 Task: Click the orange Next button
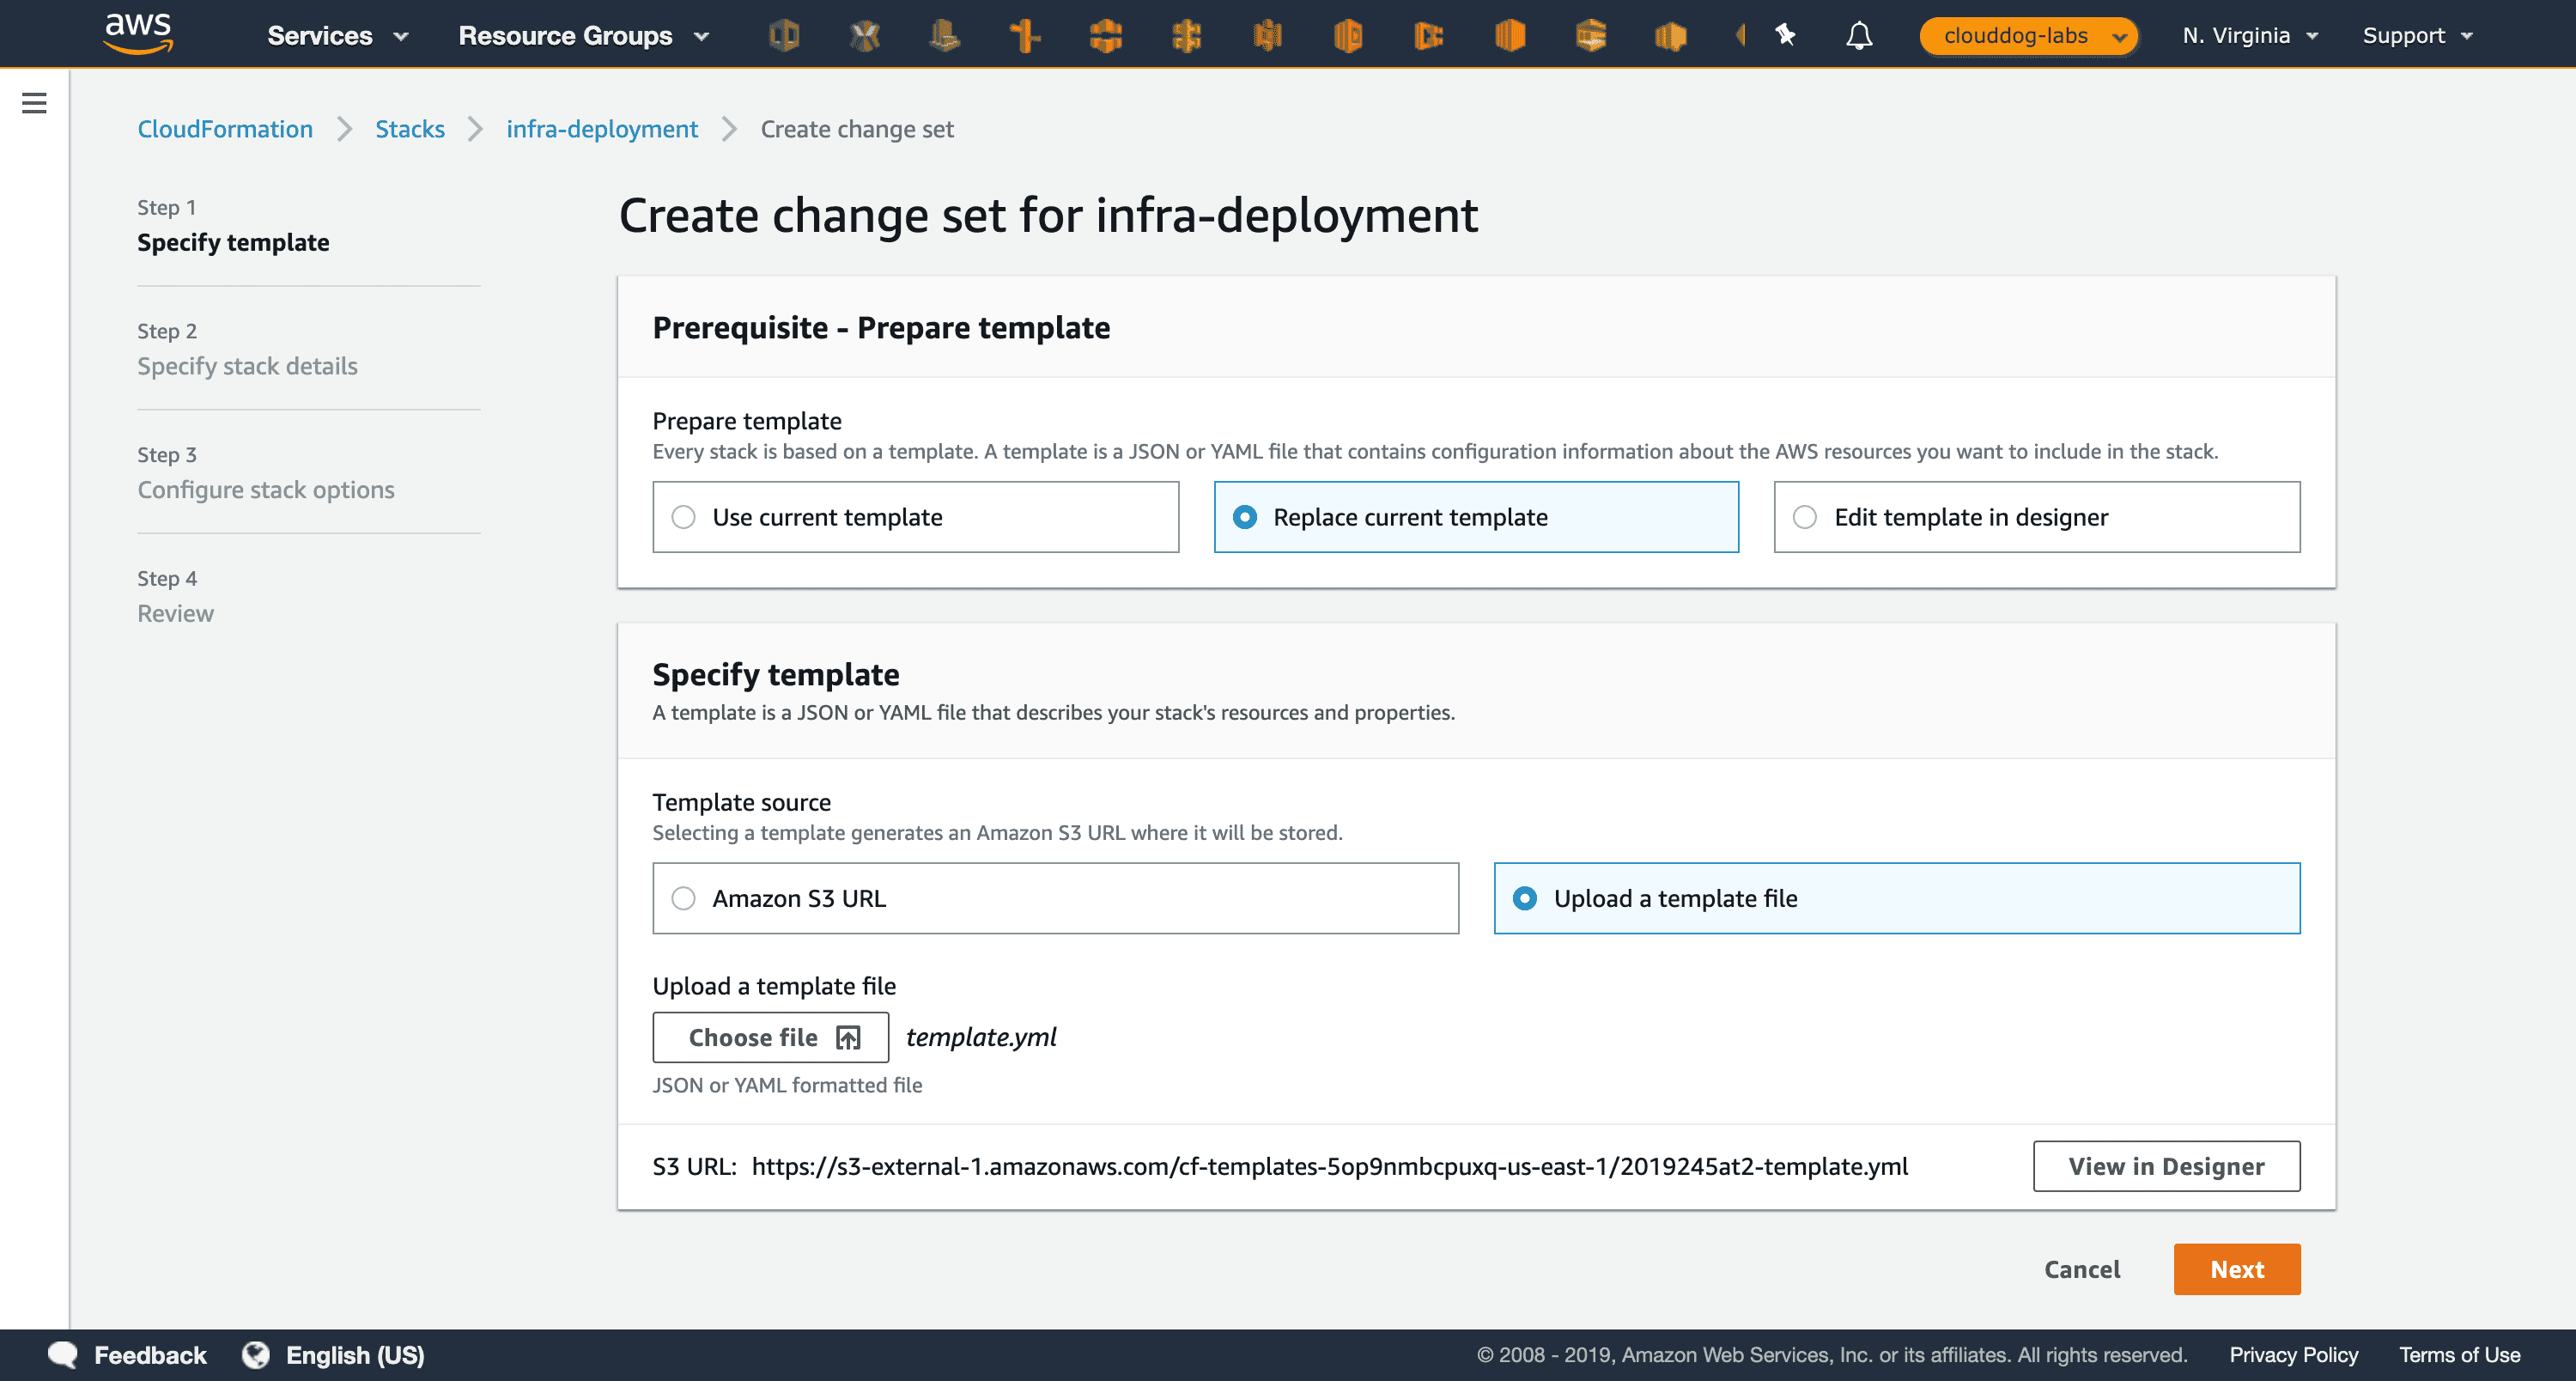[x=2236, y=1269]
